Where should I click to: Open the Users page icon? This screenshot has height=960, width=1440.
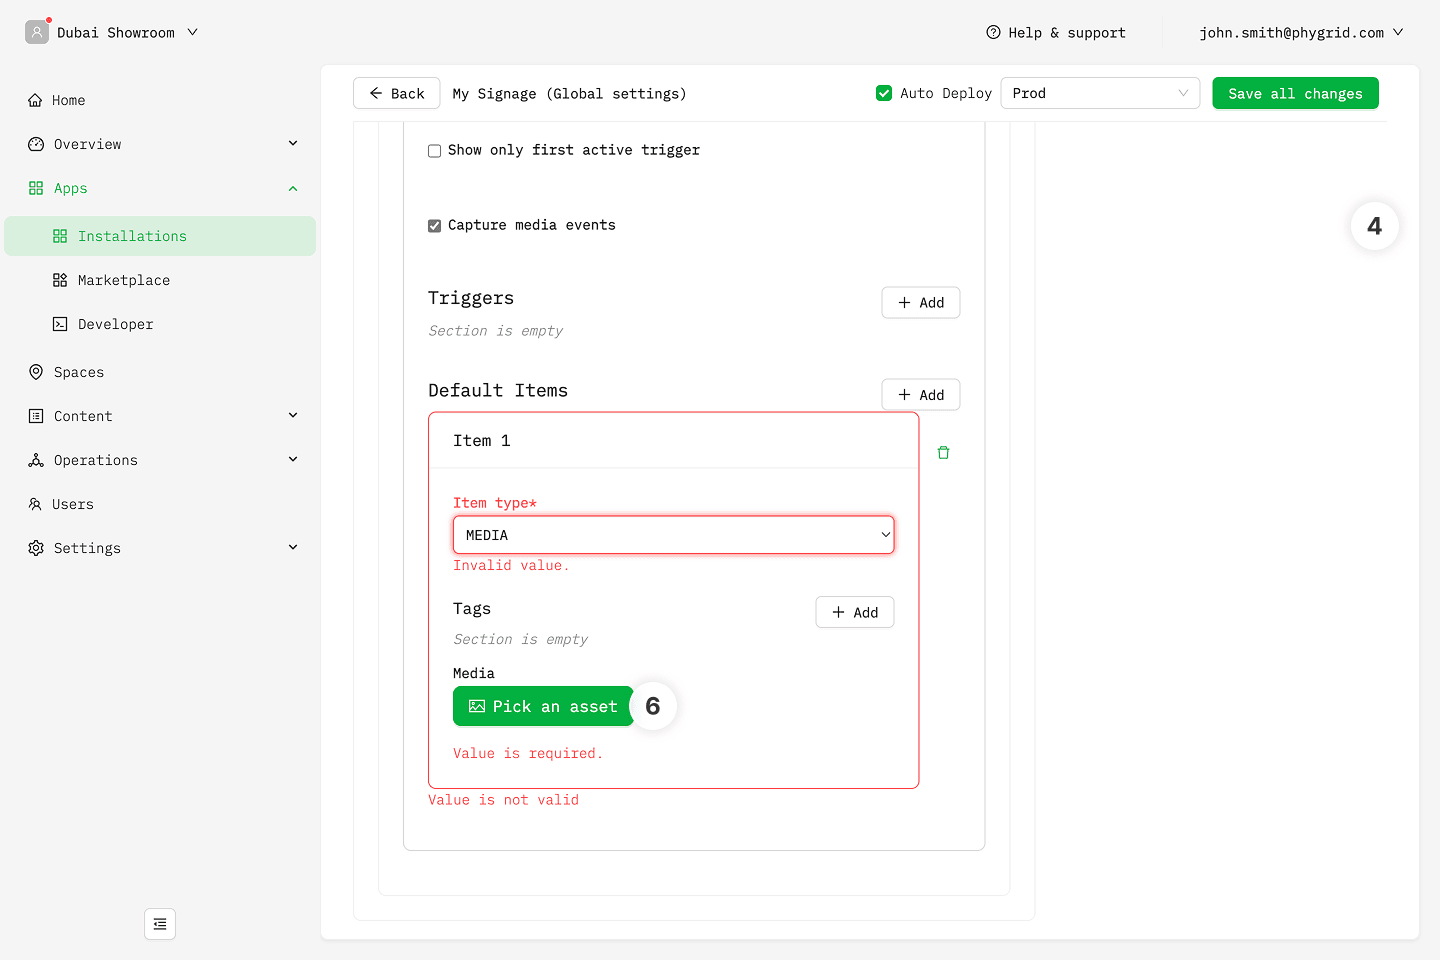pyautogui.click(x=36, y=504)
